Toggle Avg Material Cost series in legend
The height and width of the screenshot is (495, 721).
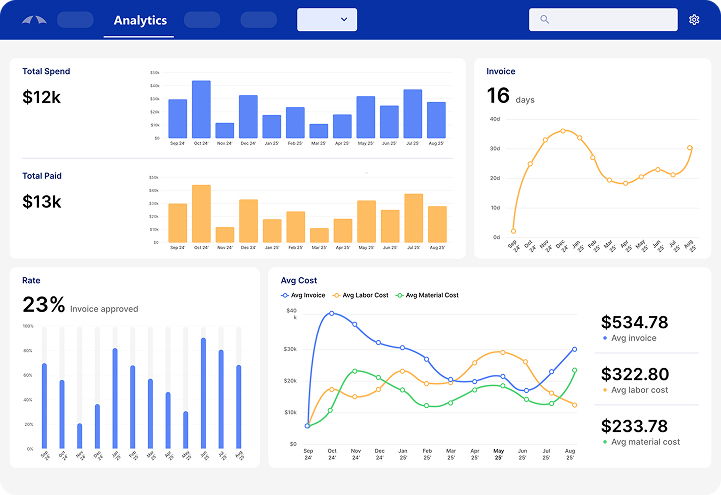tap(430, 295)
